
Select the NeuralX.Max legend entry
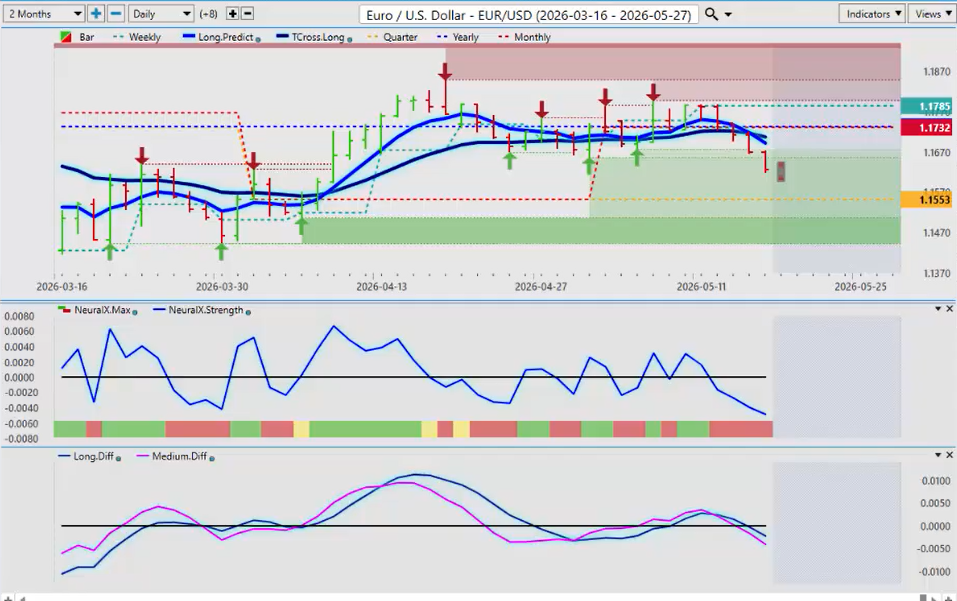tap(95, 310)
